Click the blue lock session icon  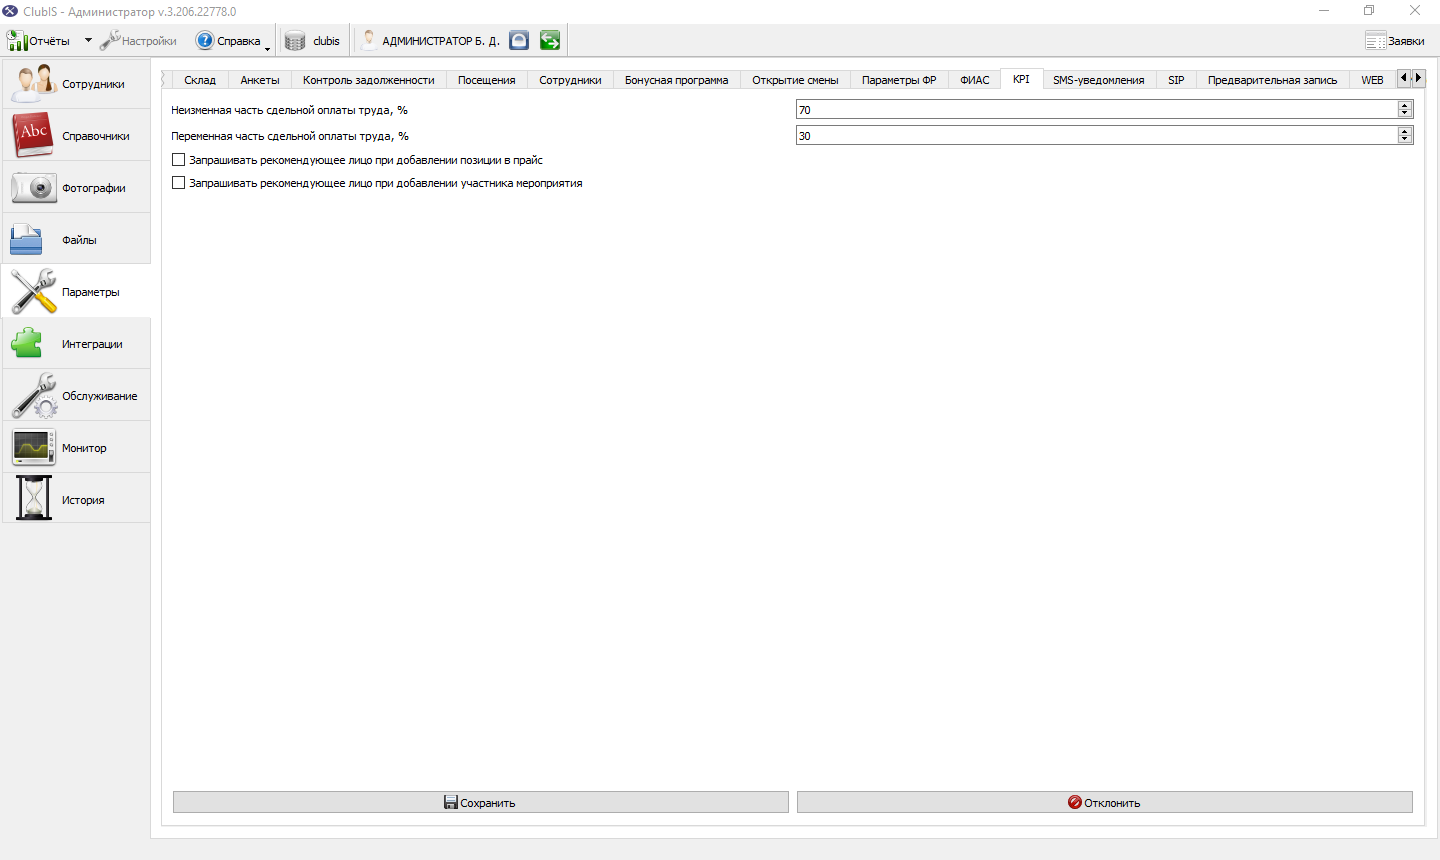[519, 41]
